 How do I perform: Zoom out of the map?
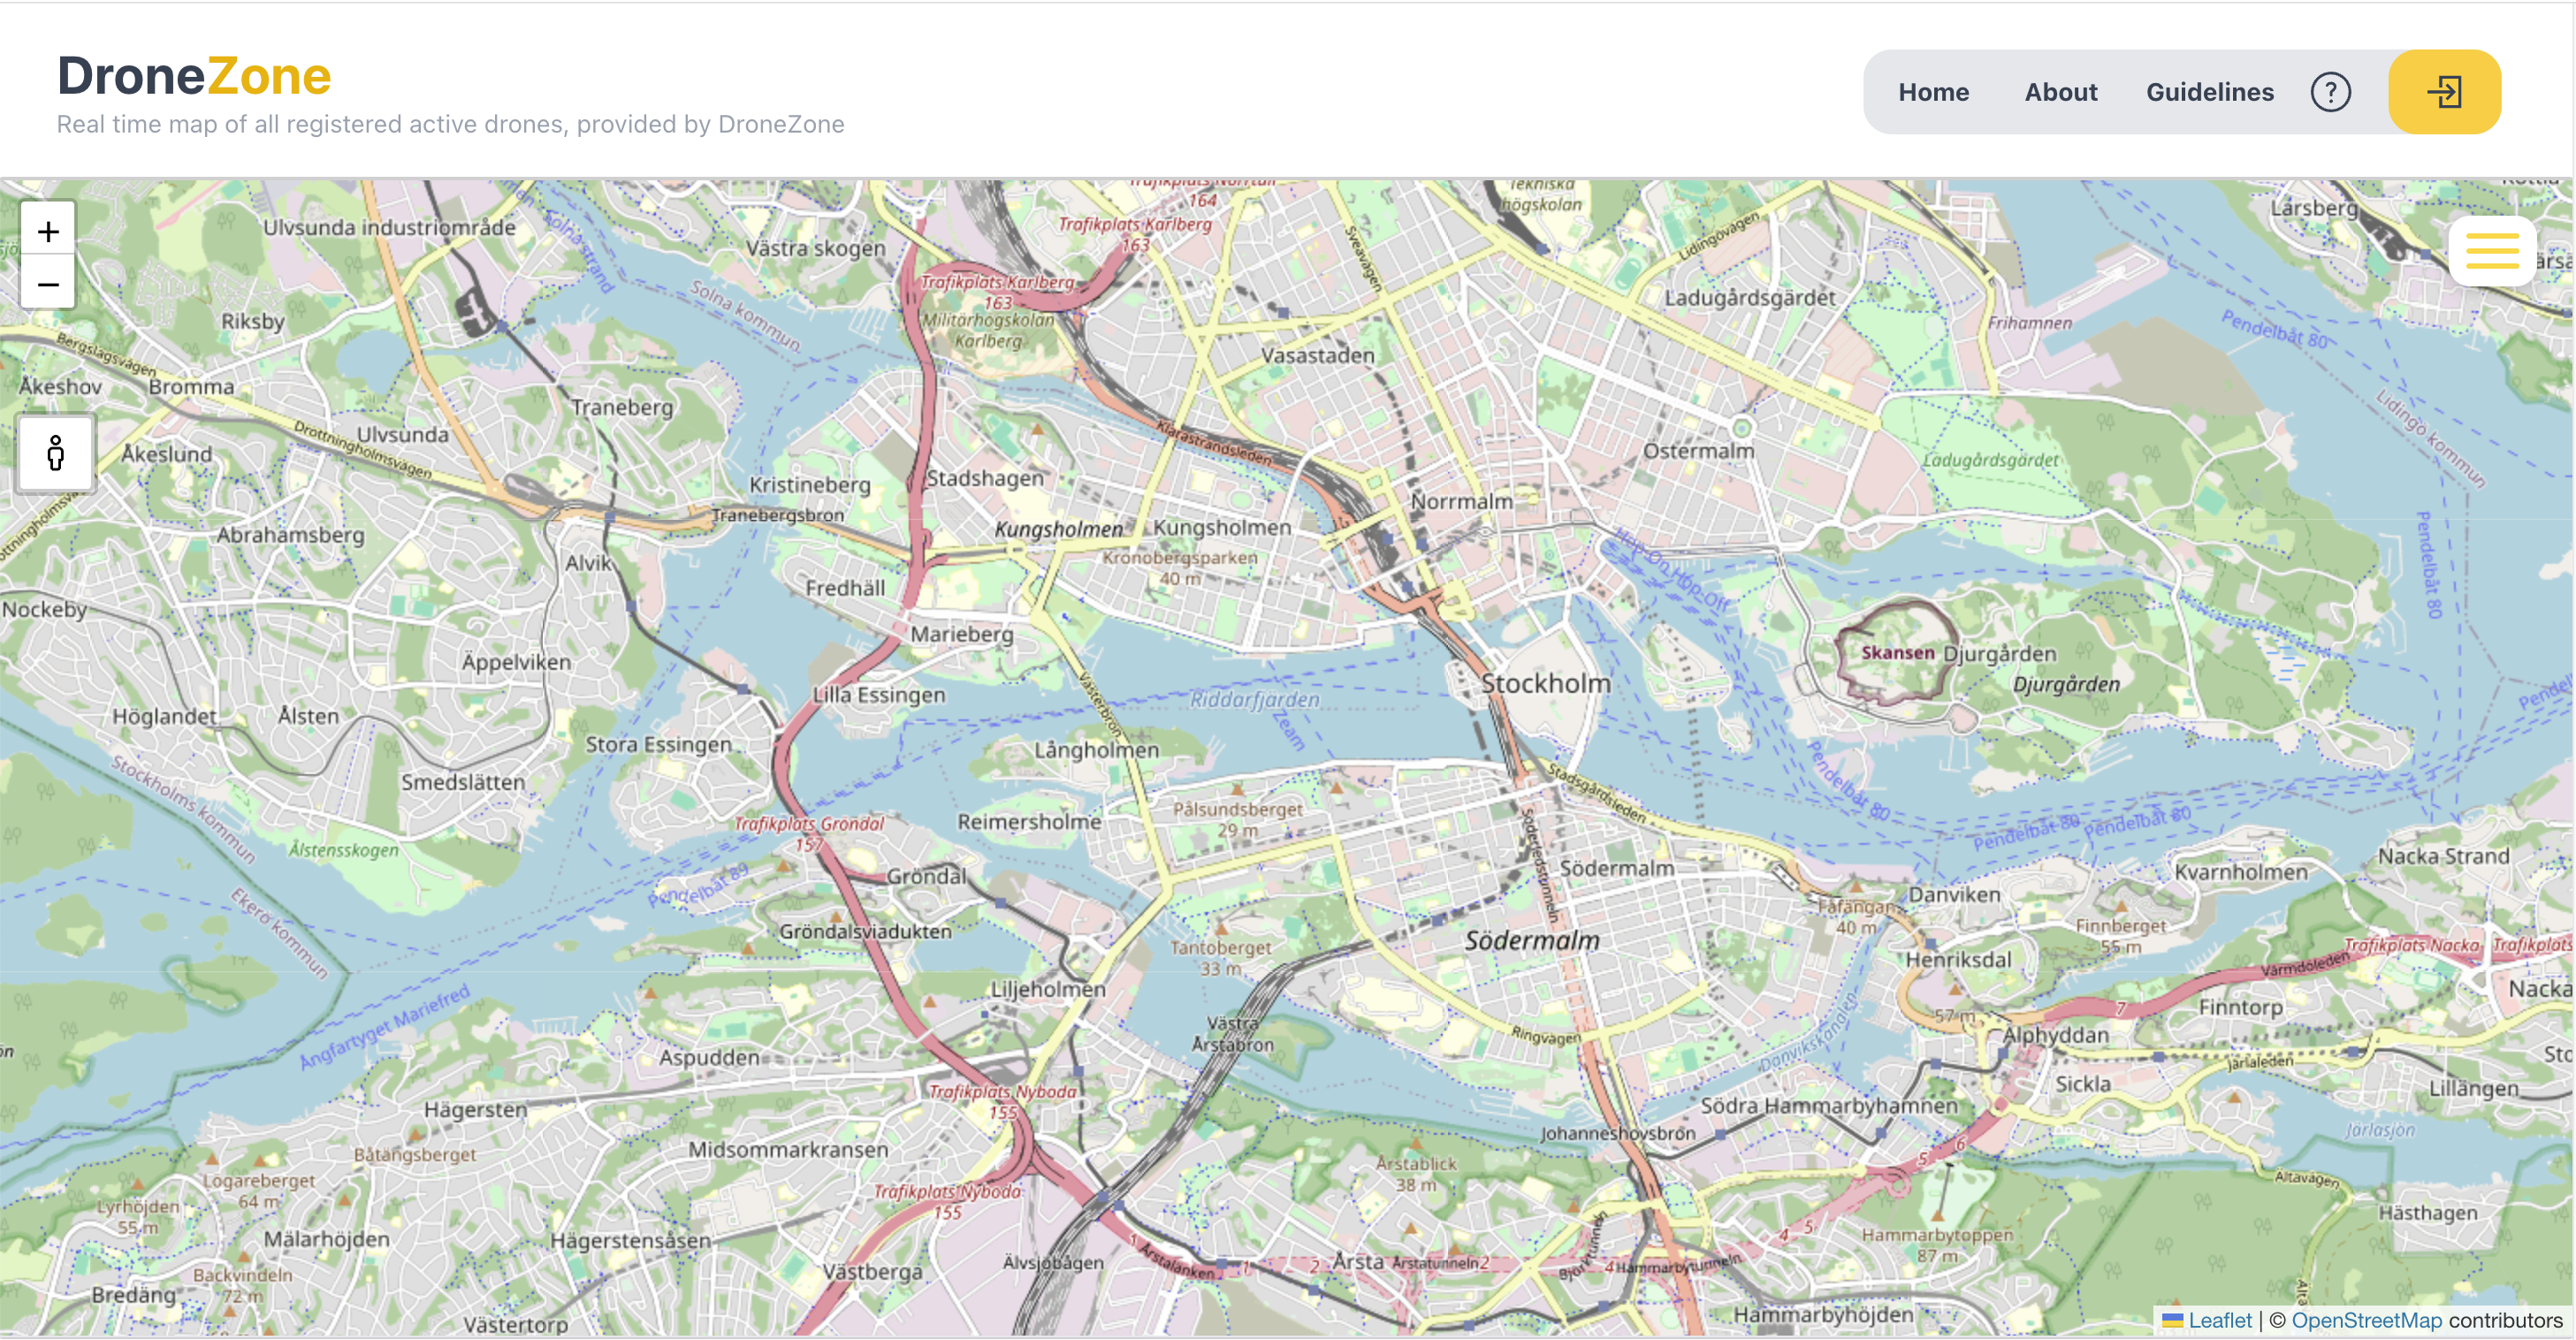pos(48,285)
